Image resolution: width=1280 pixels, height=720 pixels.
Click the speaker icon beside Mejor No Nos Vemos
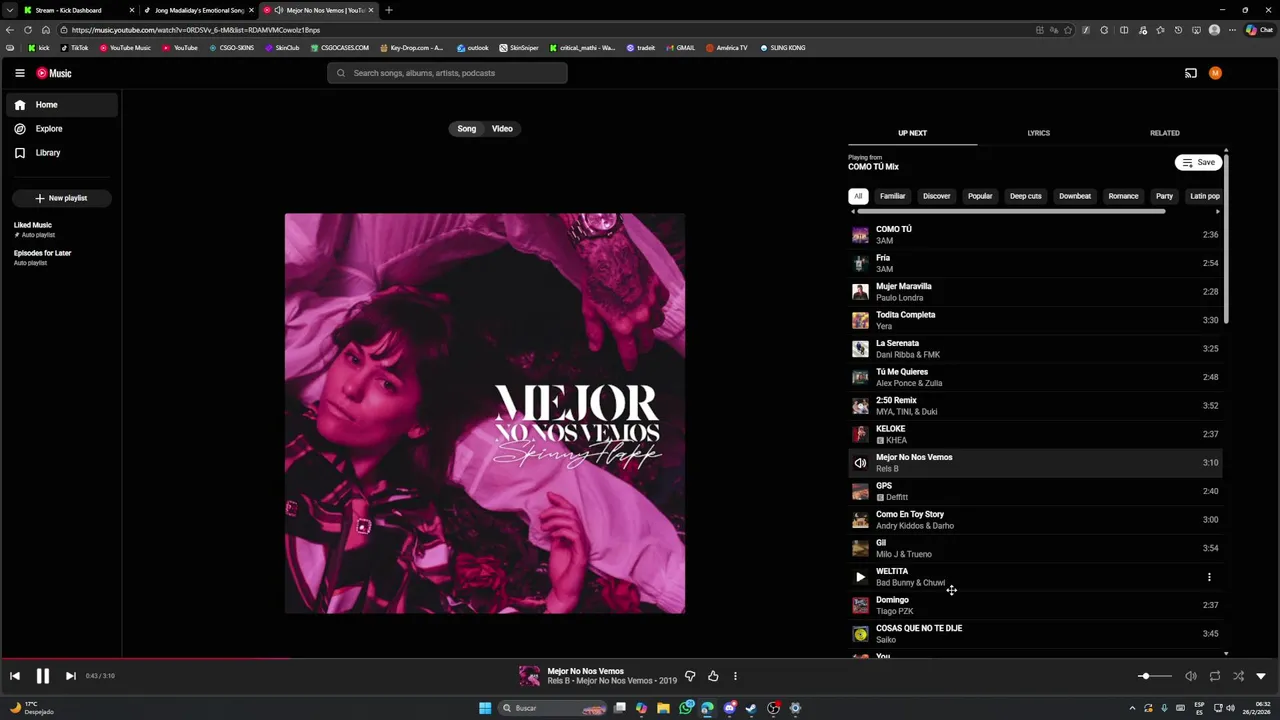pos(860,463)
